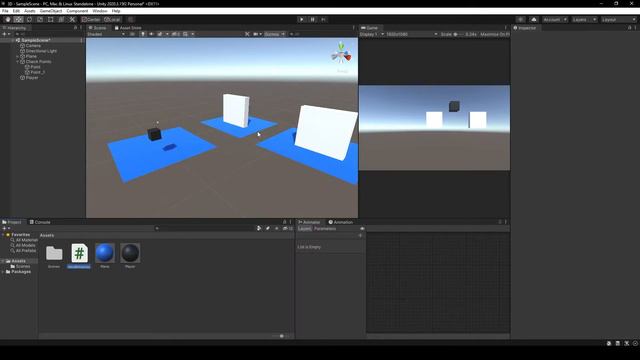The image size is (640, 360).
Task: Open component editor tools cross icon
Action: pyautogui.click(x=247, y=34)
